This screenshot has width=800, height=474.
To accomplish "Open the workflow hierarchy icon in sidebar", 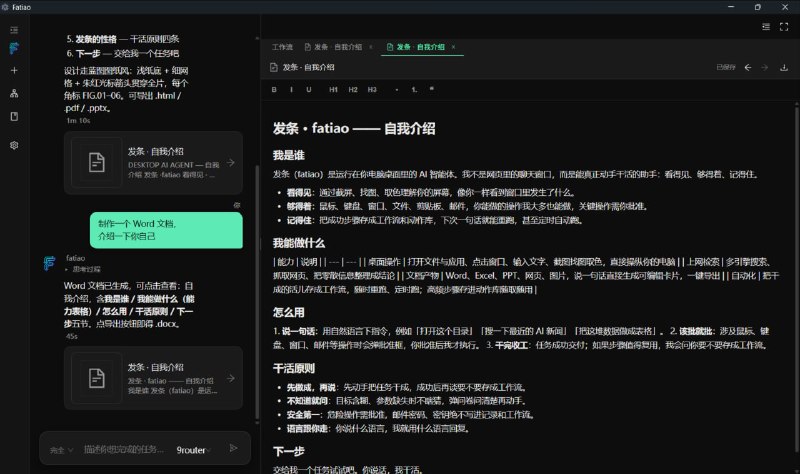I will pos(14,93).
